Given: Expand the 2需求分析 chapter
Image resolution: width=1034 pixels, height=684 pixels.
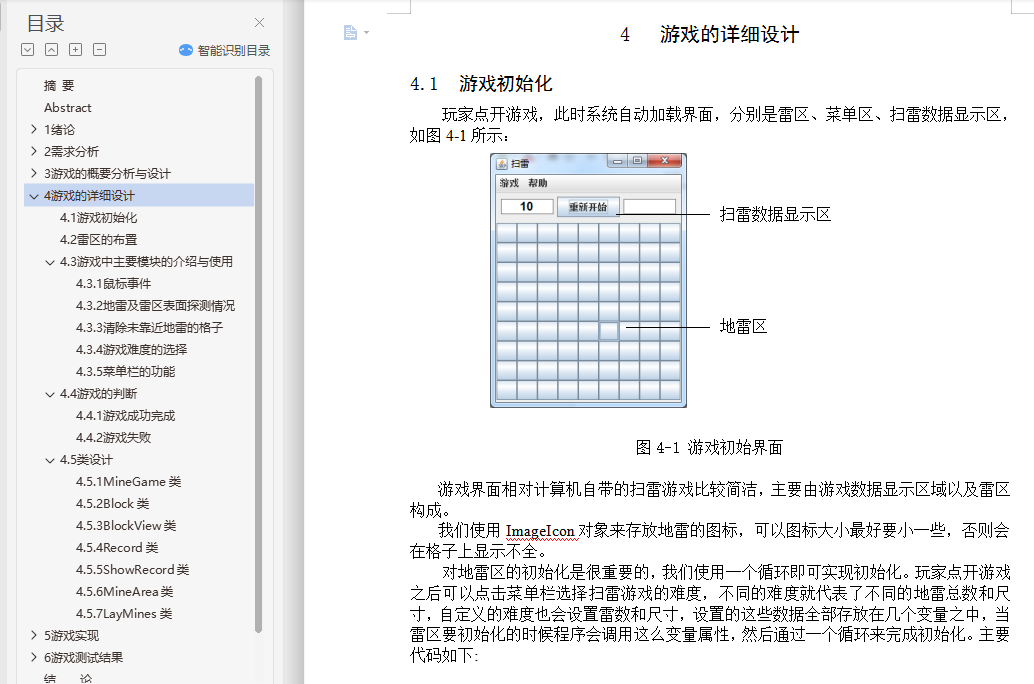Looking at the screenshot, I should click(34, 151).
